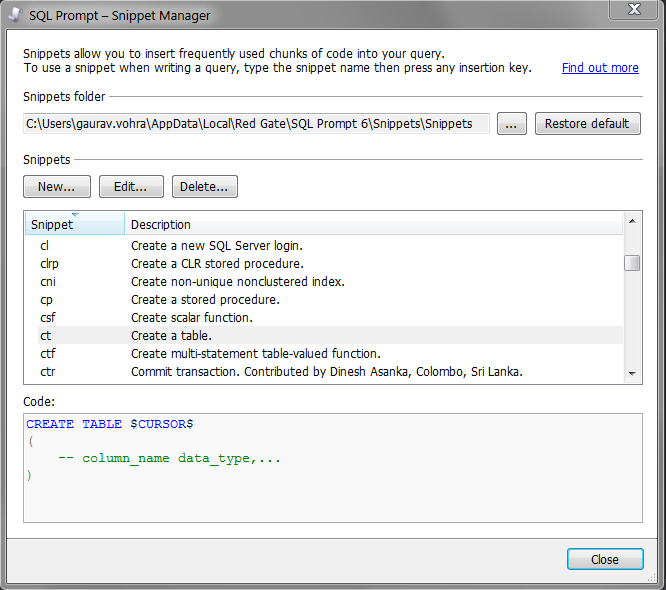Viewport: 666px width, 590px height.
Task: Select the ctf snippet row
Action: pos(330,353)
